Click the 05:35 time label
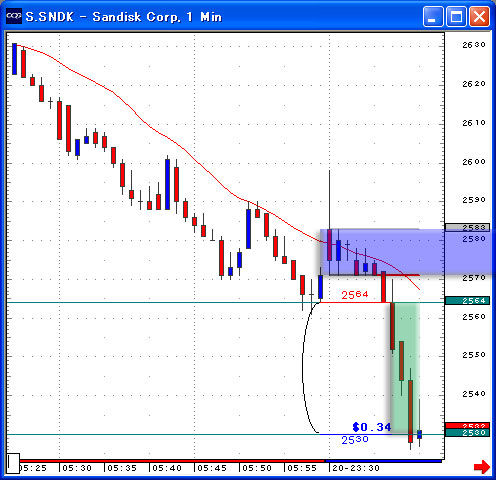496x480 pixels. pos(122,468)
